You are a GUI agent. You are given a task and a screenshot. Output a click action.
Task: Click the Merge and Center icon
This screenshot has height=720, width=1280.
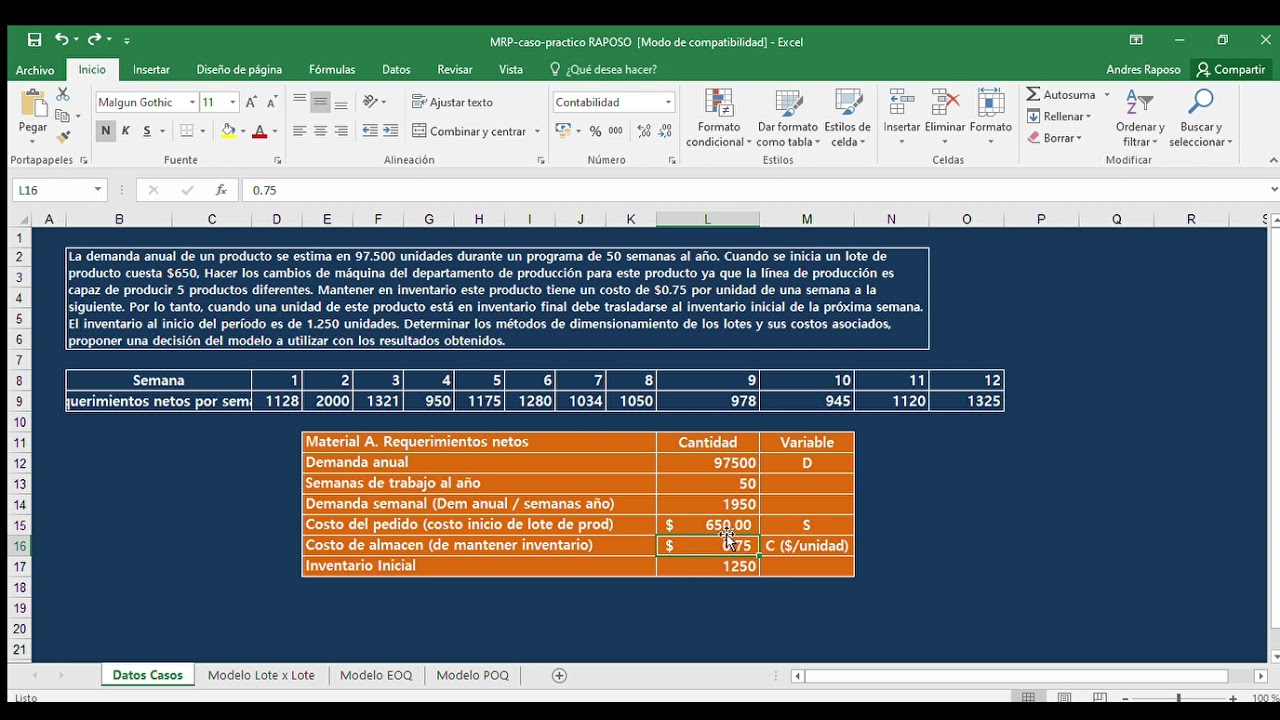(x=420, y=131)
